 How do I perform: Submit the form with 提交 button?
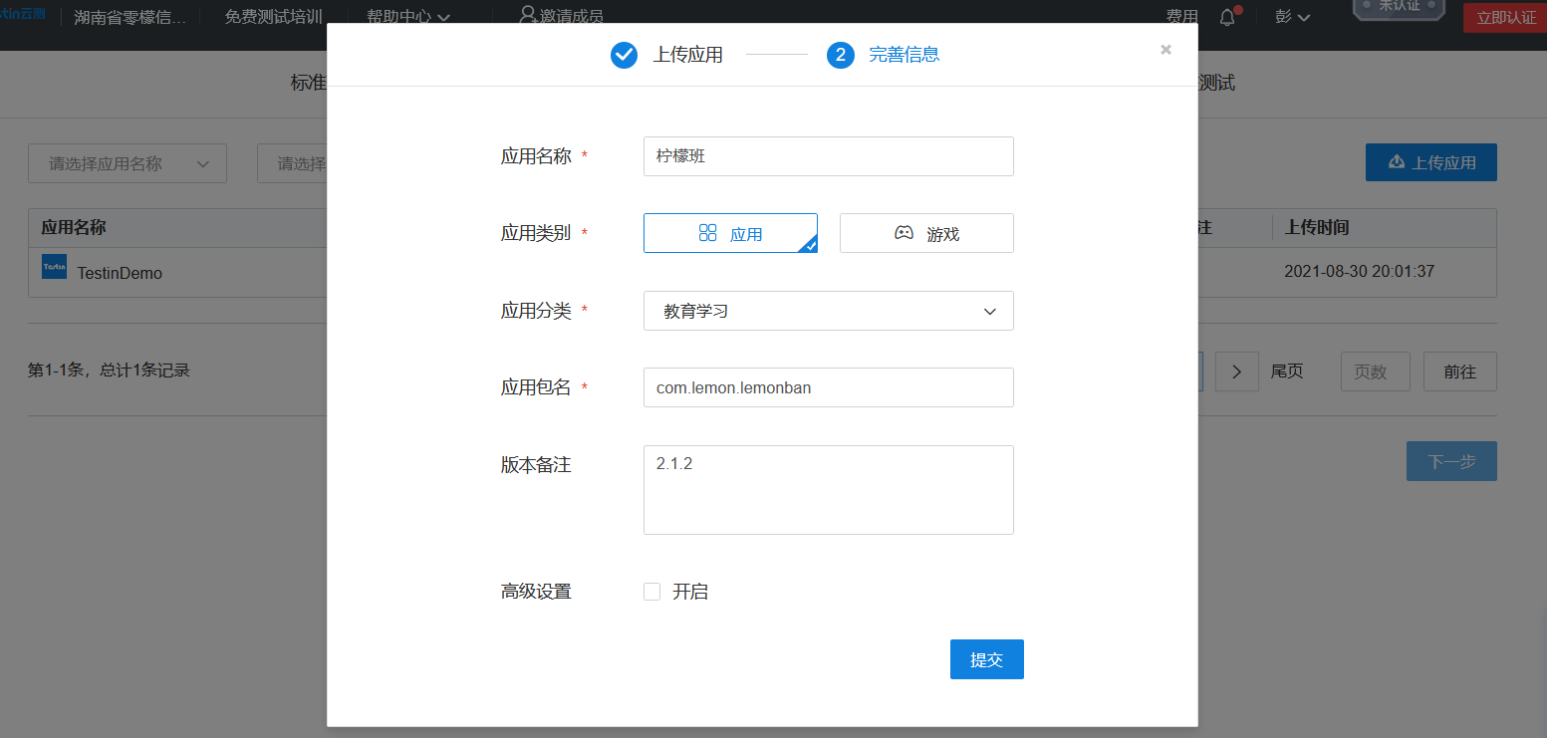[x=986, y=659]
